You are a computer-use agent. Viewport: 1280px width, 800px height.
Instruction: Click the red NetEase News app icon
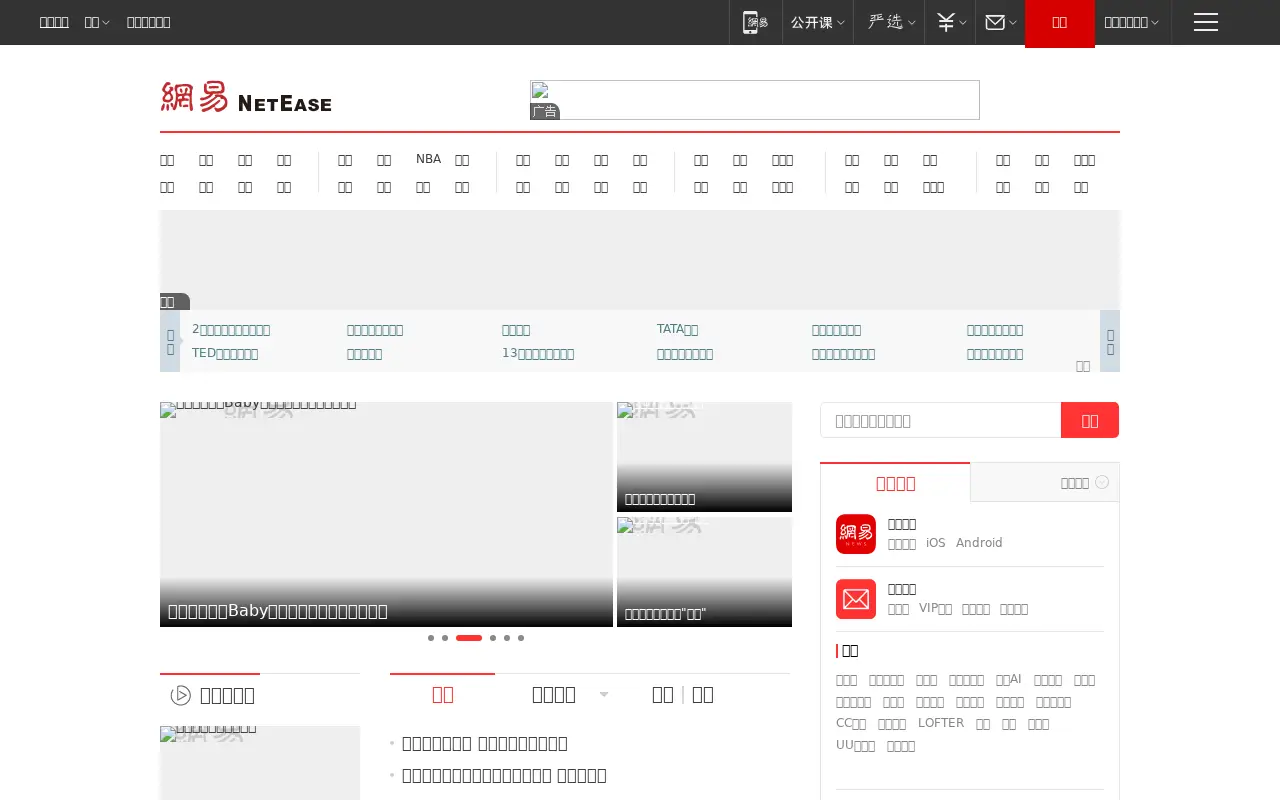pos(856,534)
